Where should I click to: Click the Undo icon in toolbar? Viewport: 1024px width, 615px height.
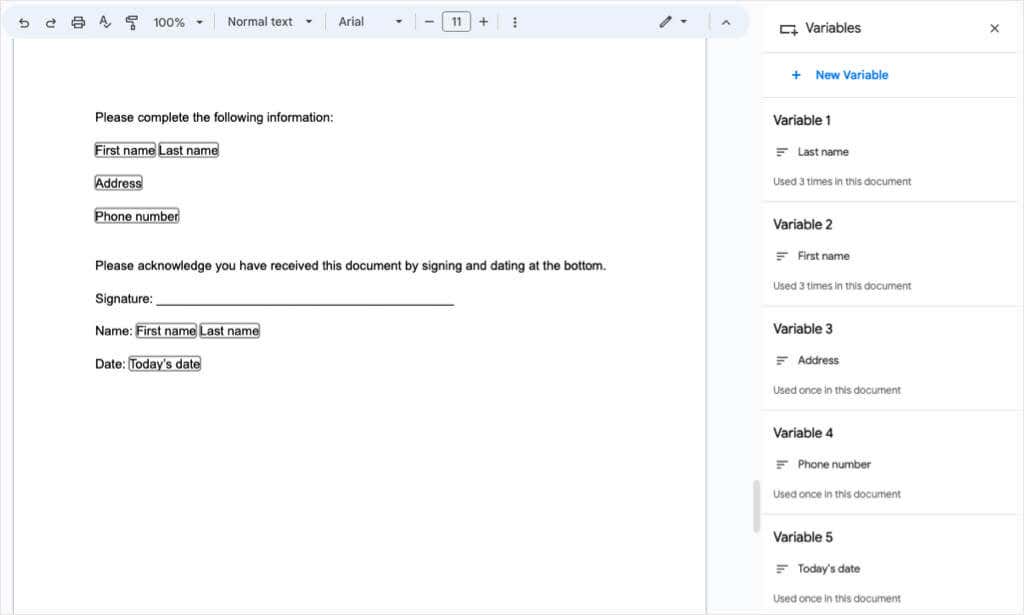[x=24, y=23]
